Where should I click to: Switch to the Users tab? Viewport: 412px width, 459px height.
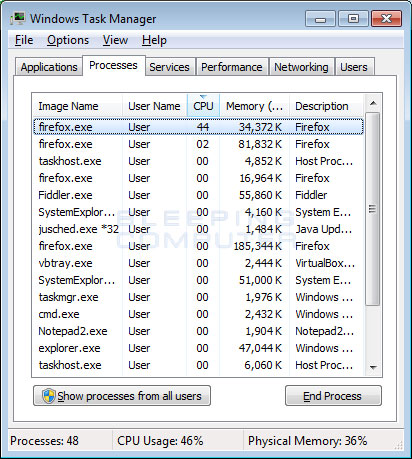click(354, 67)
